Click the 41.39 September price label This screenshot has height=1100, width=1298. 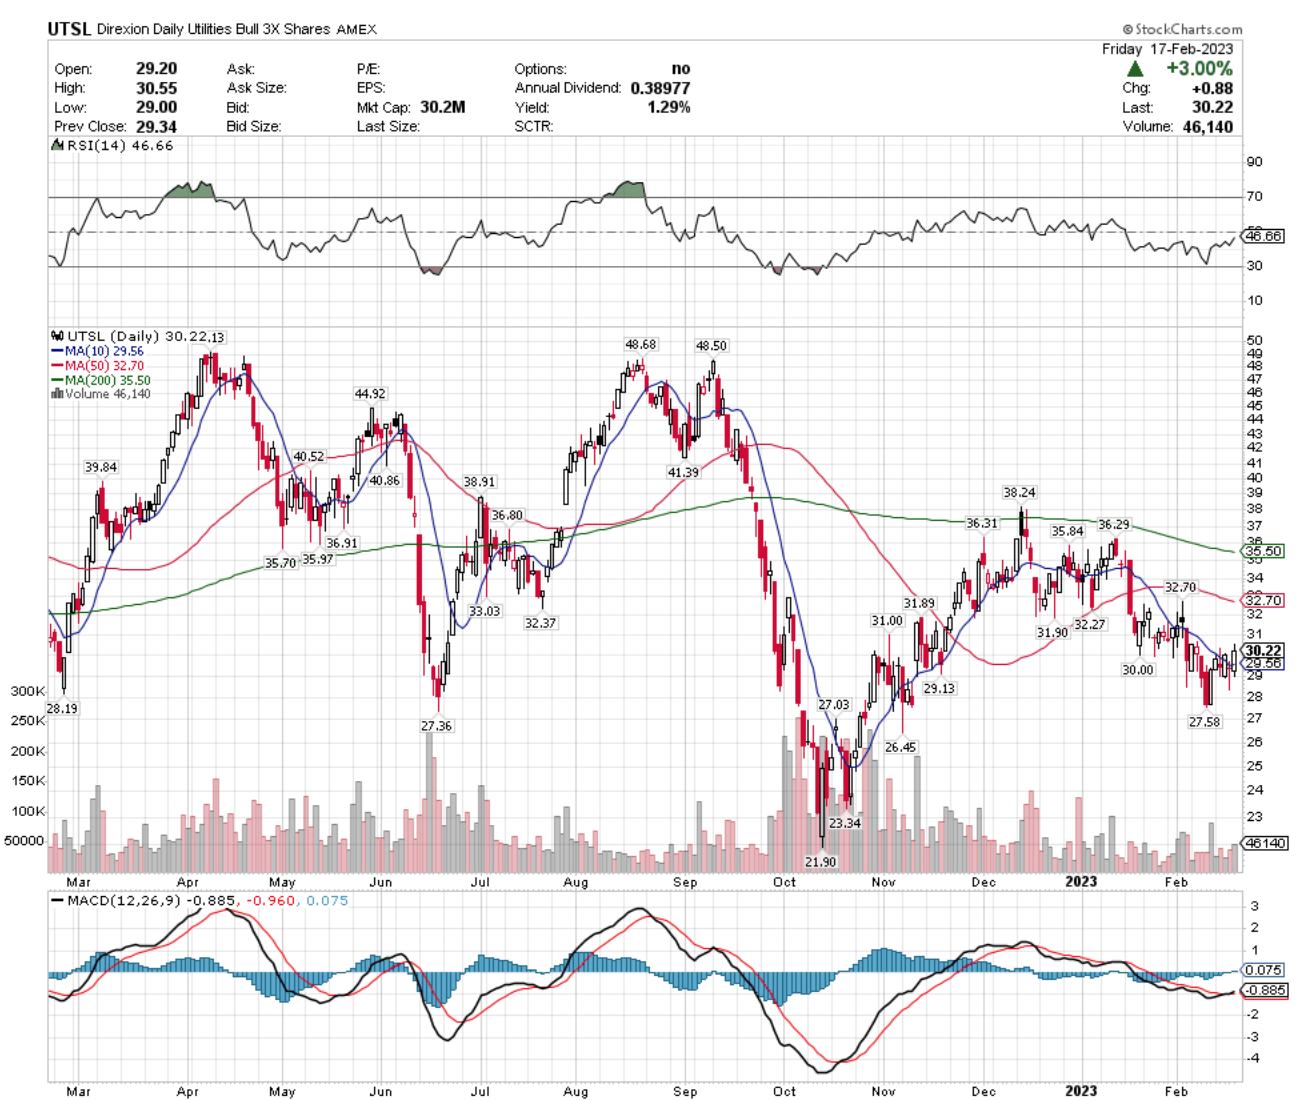(684, 472)
